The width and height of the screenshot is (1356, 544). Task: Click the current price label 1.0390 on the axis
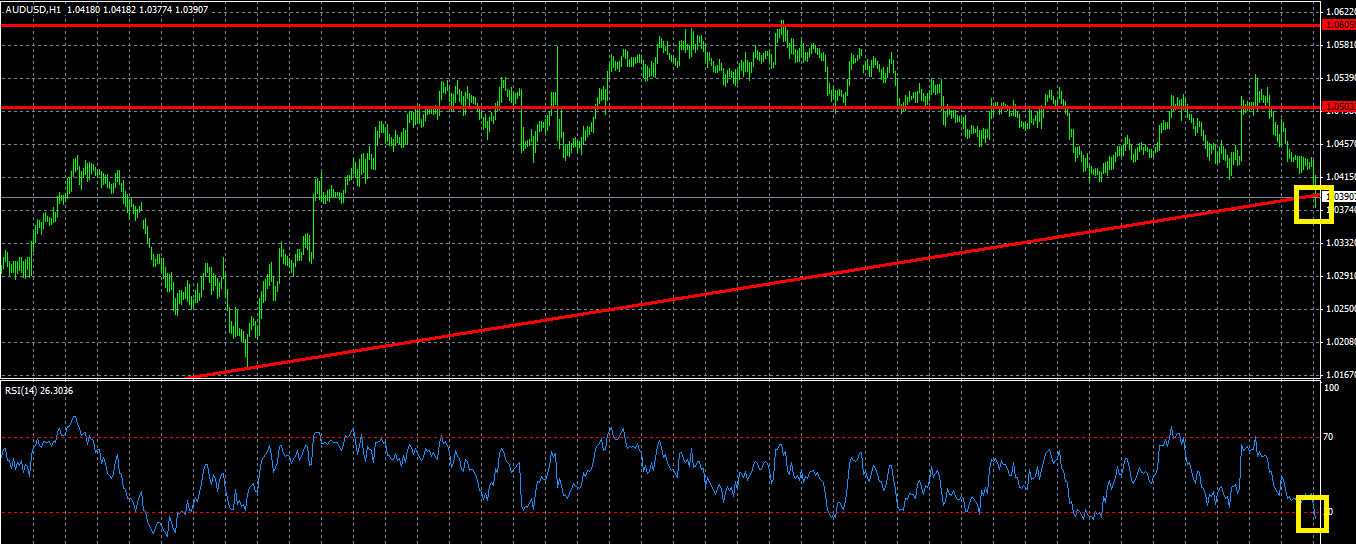(x=1339, y=197)
